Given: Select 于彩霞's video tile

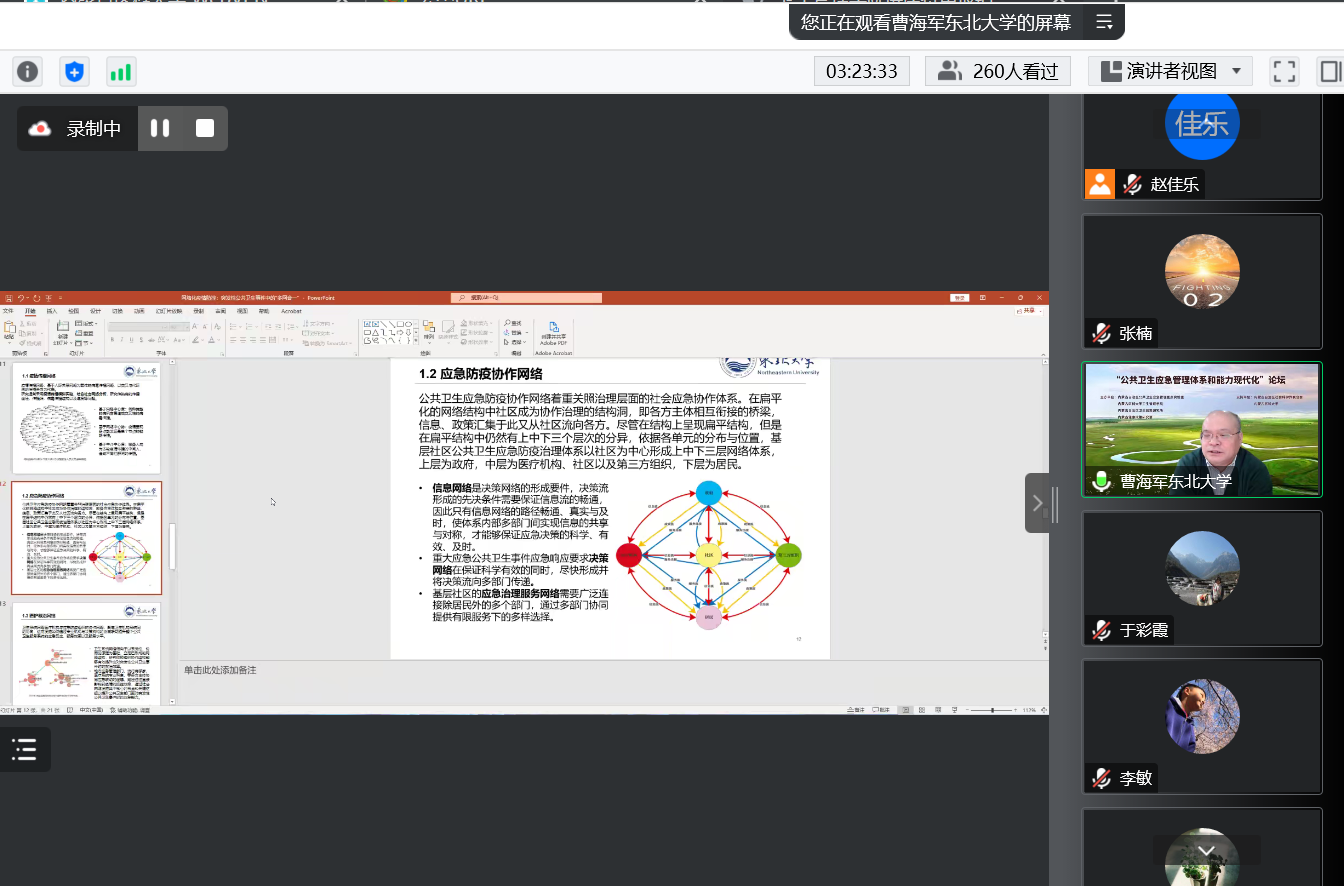Looking at the screenshot, I should pos(1202,577).
